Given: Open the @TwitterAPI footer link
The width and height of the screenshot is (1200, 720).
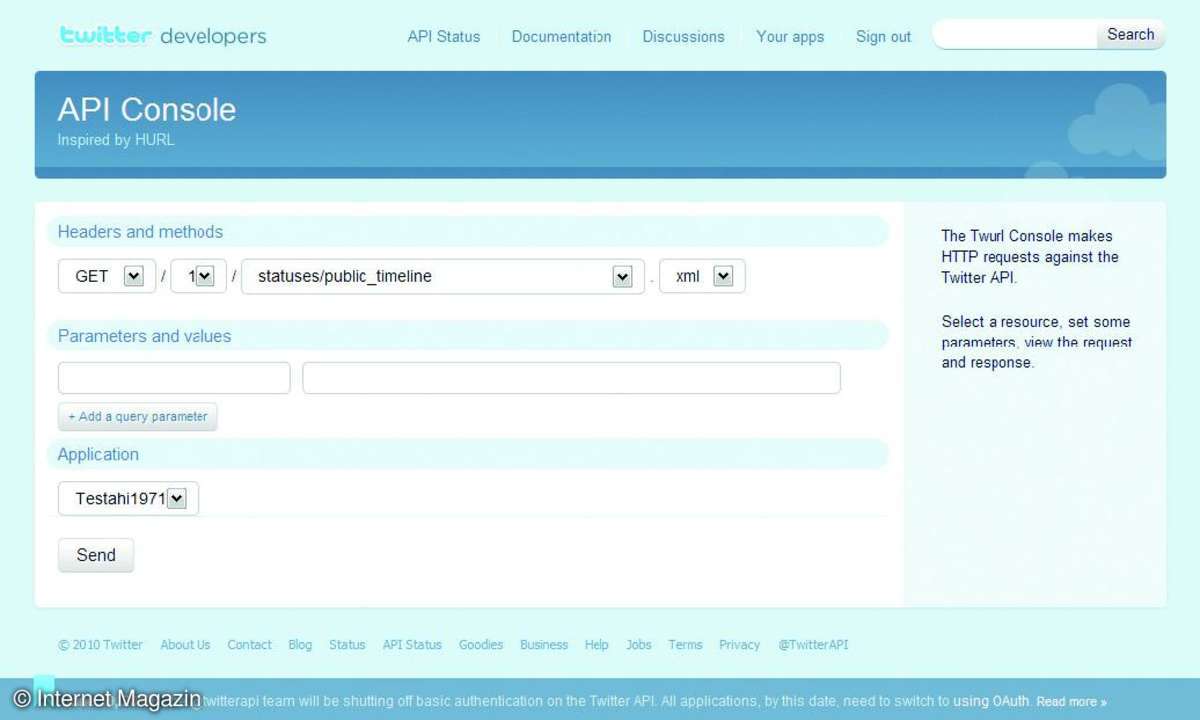Looking at the screenshot, I should tap(813, 645).
